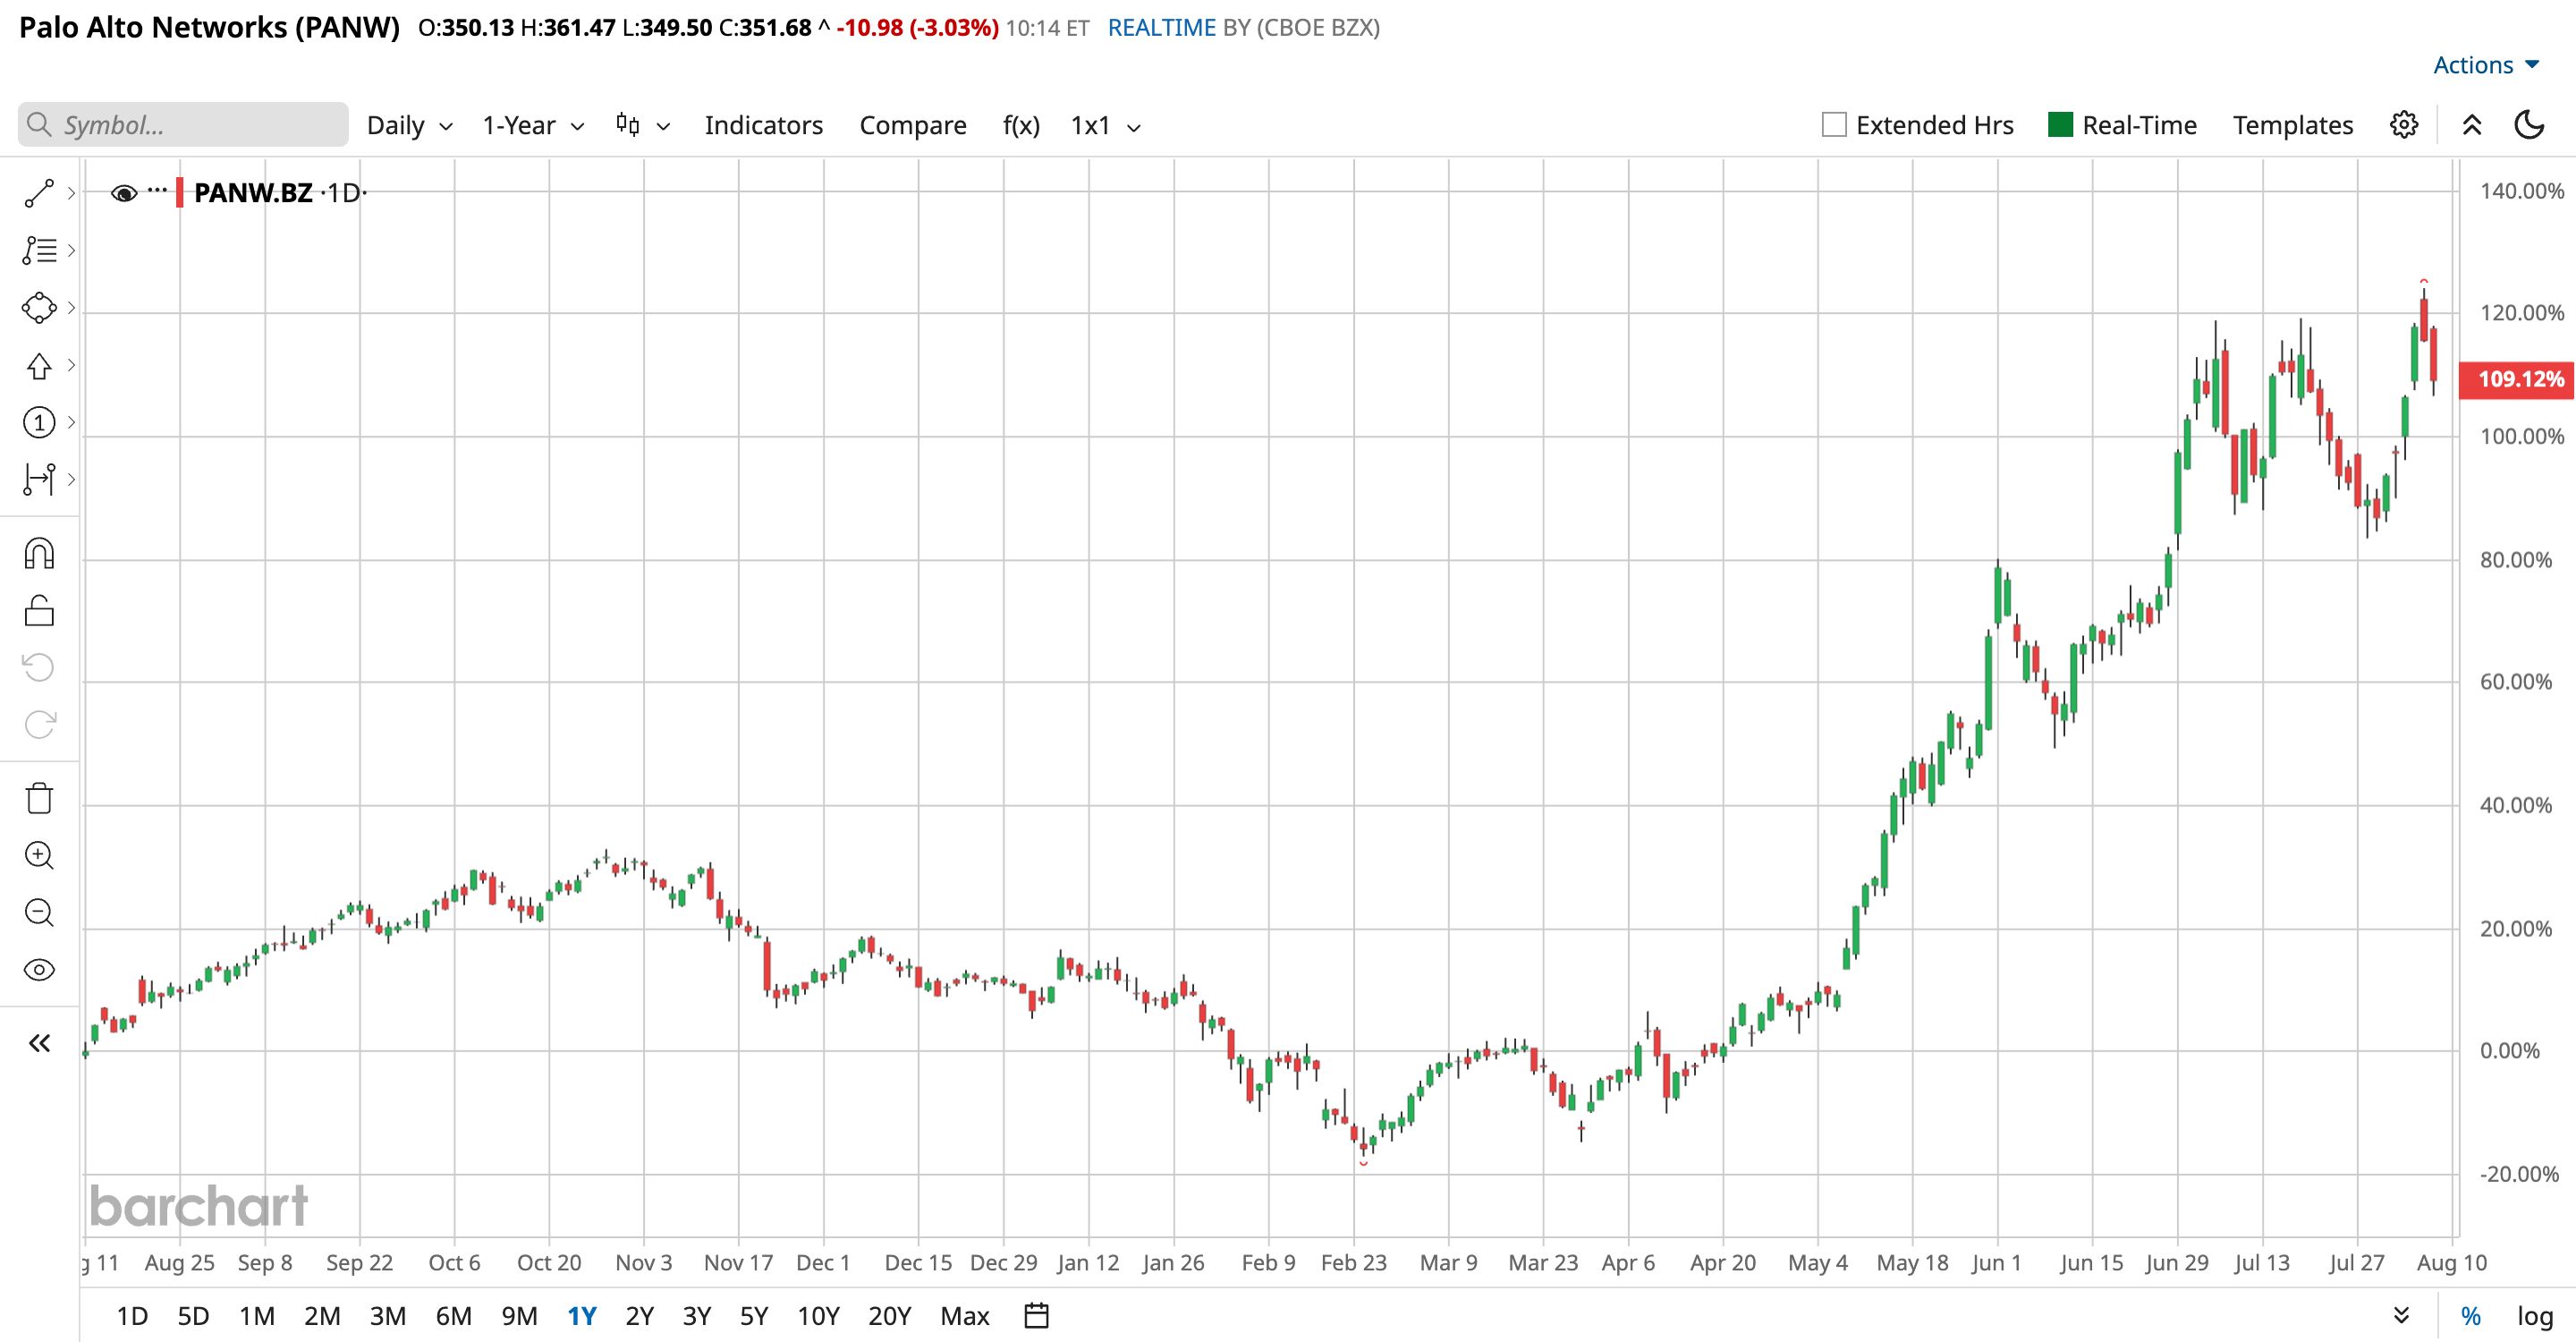
Task: Open the 1x1 grid layout dropdown
Action: pyautogui.click(x=1105, y=125)
